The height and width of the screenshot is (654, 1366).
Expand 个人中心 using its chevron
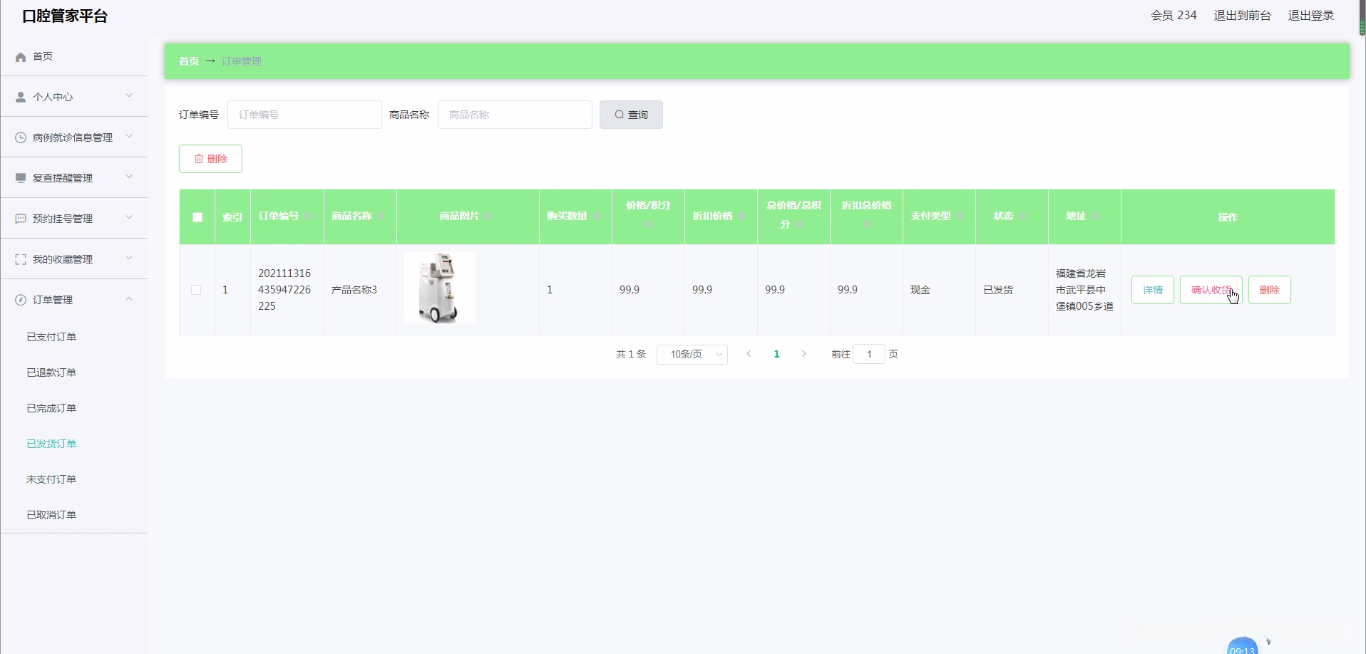(x=129, y=96)
